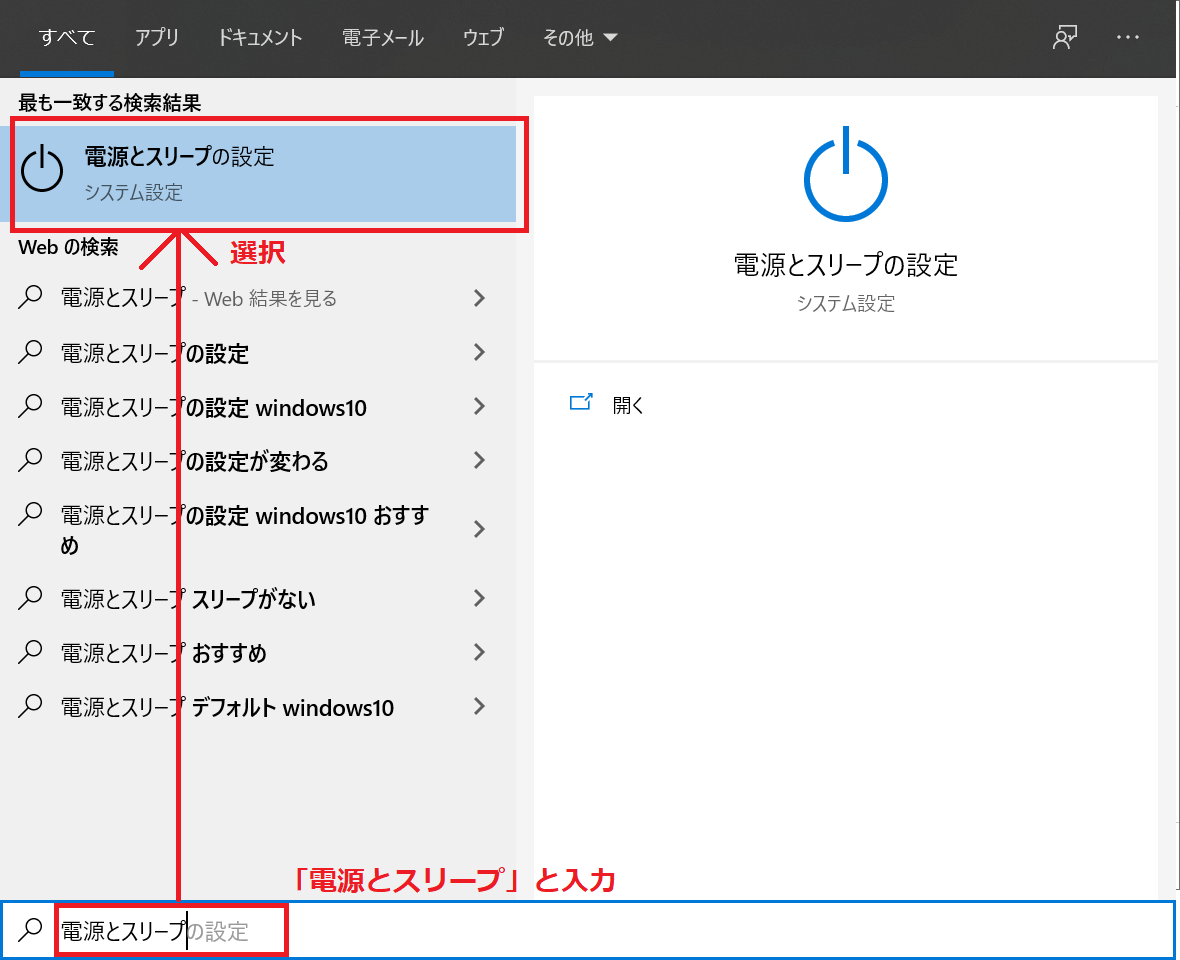Choose suggestion 電源とスリープ デフォルト windows10
1180x960 pixels.
[x=227, y=708]
